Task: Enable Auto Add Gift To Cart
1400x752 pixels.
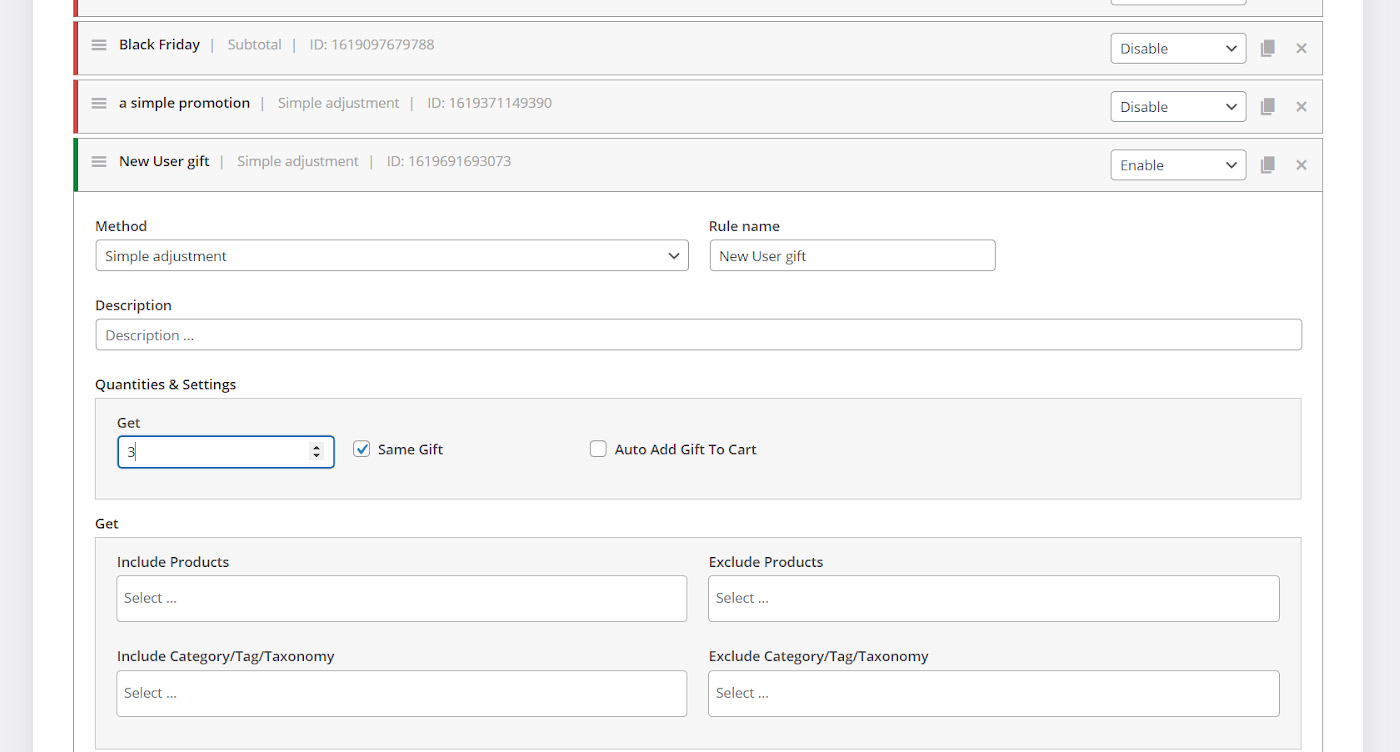Action: 598,450
